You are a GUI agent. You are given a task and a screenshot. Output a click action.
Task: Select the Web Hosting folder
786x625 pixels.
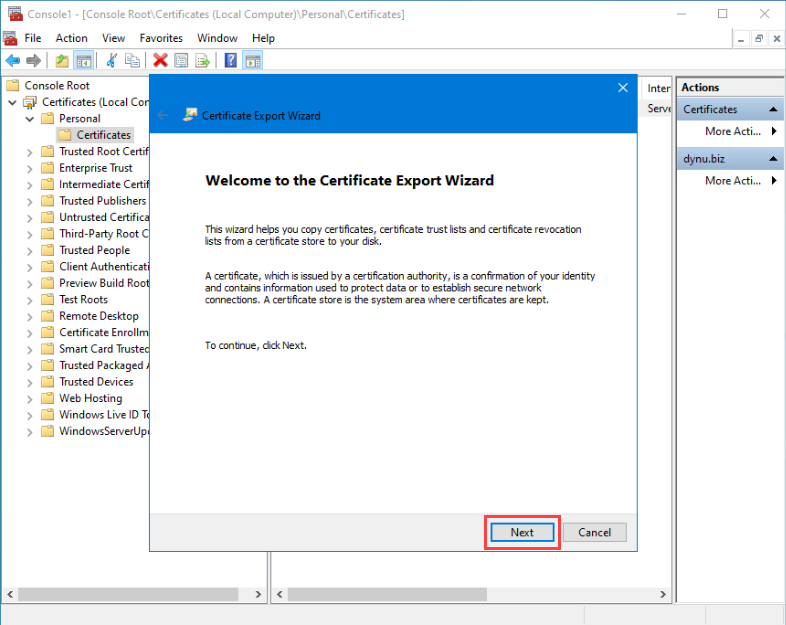[90, 398]
